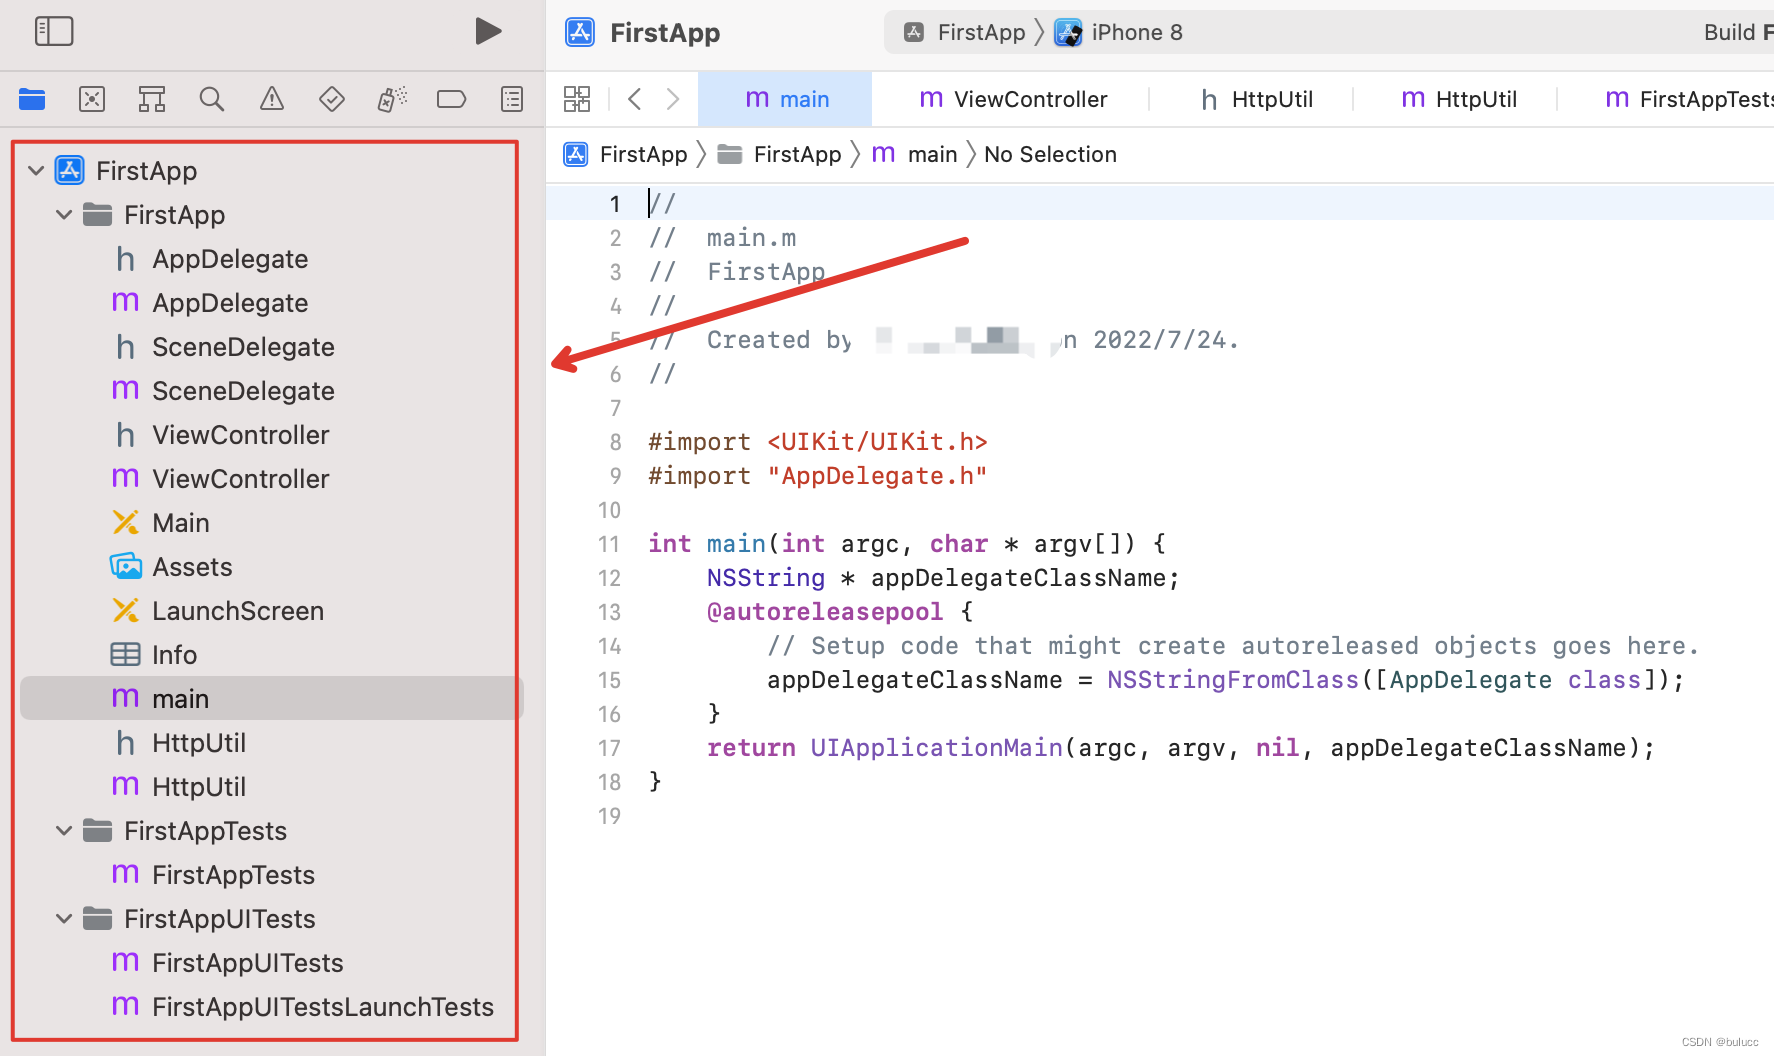This screenshot has width=1774, height=1056.
Task: Open the Source Control navigator icon
Action: click(92, 99)
